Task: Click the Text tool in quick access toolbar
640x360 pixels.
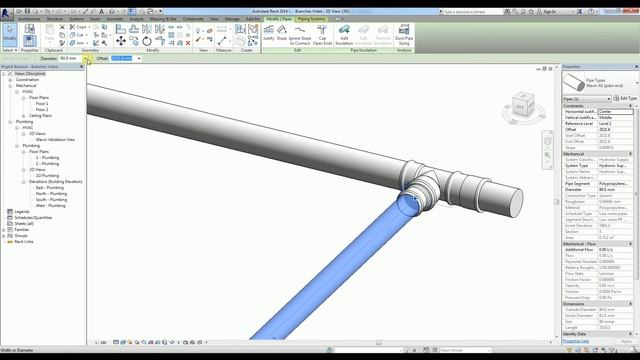Action: click(101, 11)
